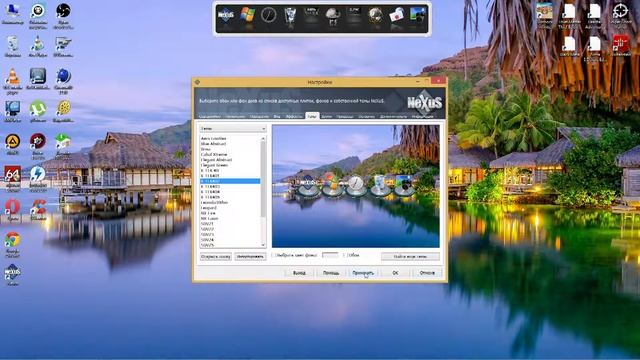Open the 'Темы' dropdown above the list

[233, 129]
